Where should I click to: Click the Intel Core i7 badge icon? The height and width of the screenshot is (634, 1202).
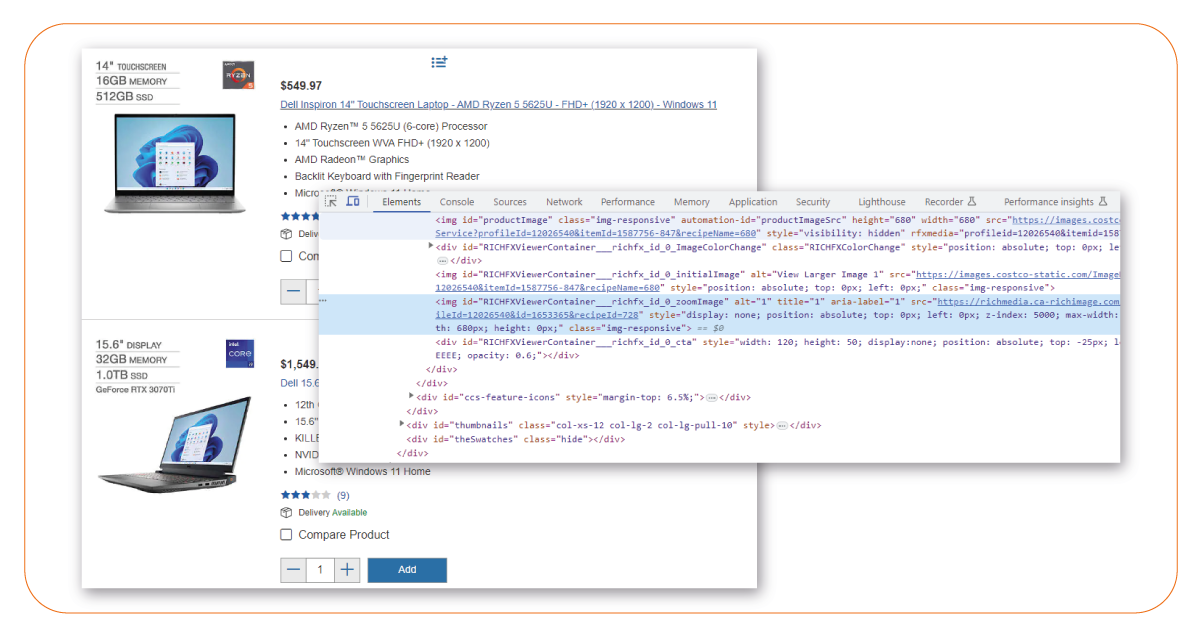(x=240, y=354)
